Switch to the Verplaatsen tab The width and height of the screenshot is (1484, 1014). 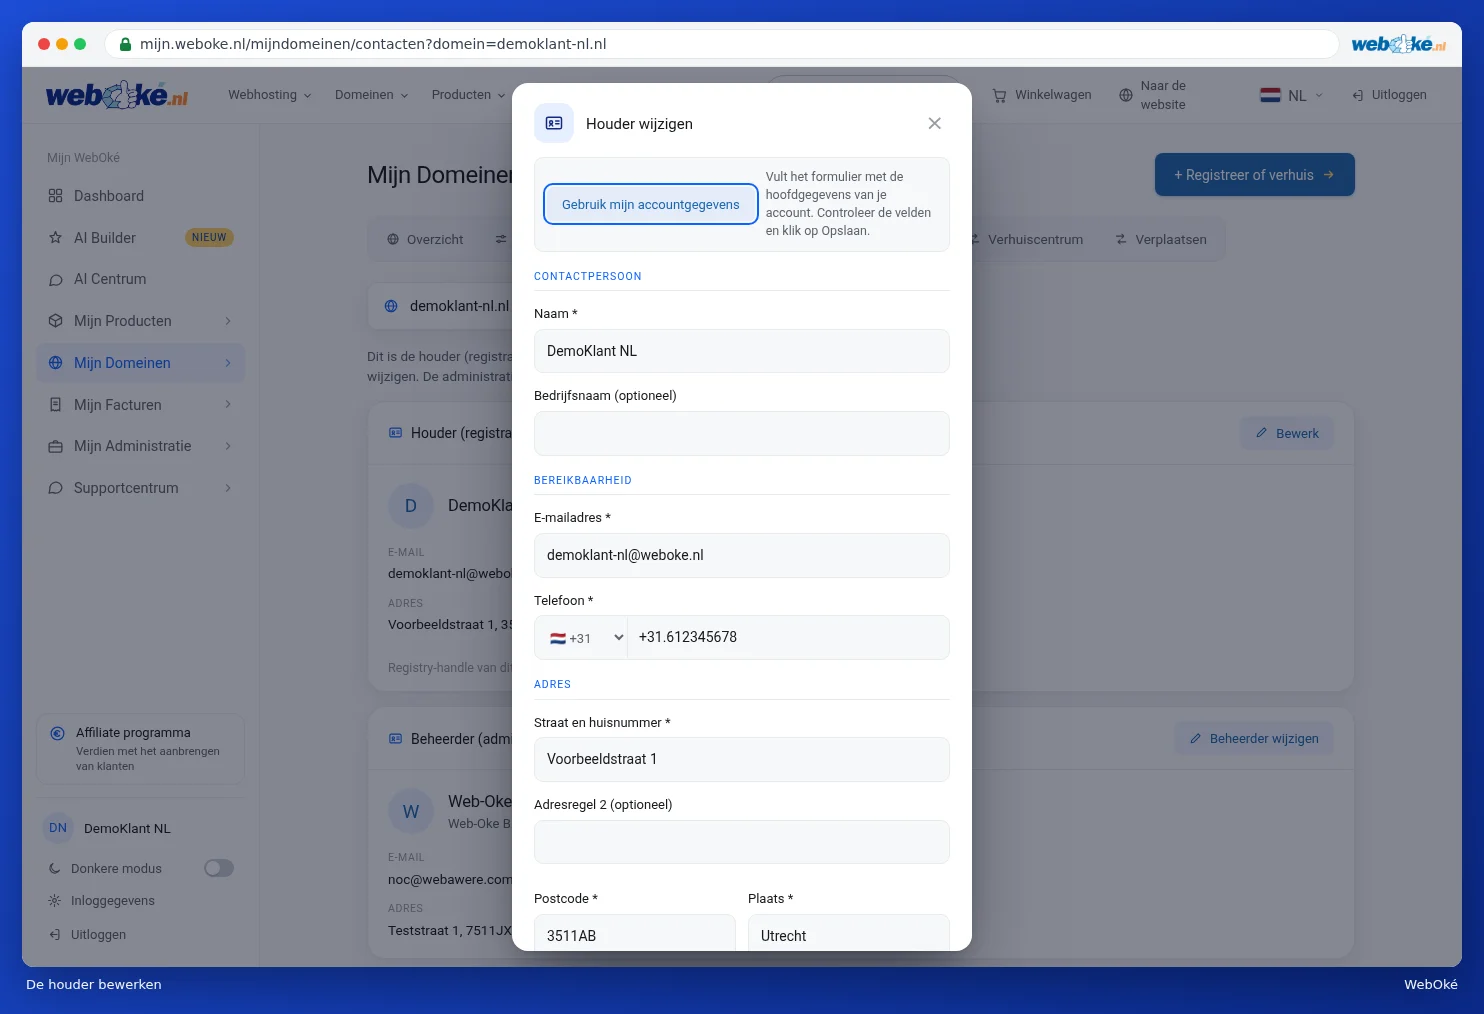coord(1161,240)
